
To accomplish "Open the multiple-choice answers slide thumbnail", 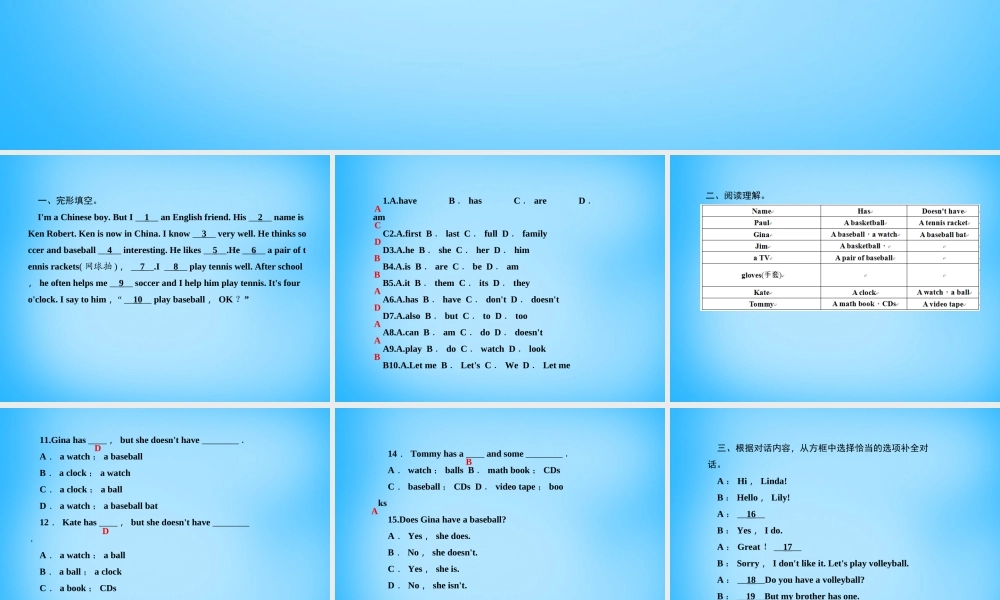I will click(500, 278).
